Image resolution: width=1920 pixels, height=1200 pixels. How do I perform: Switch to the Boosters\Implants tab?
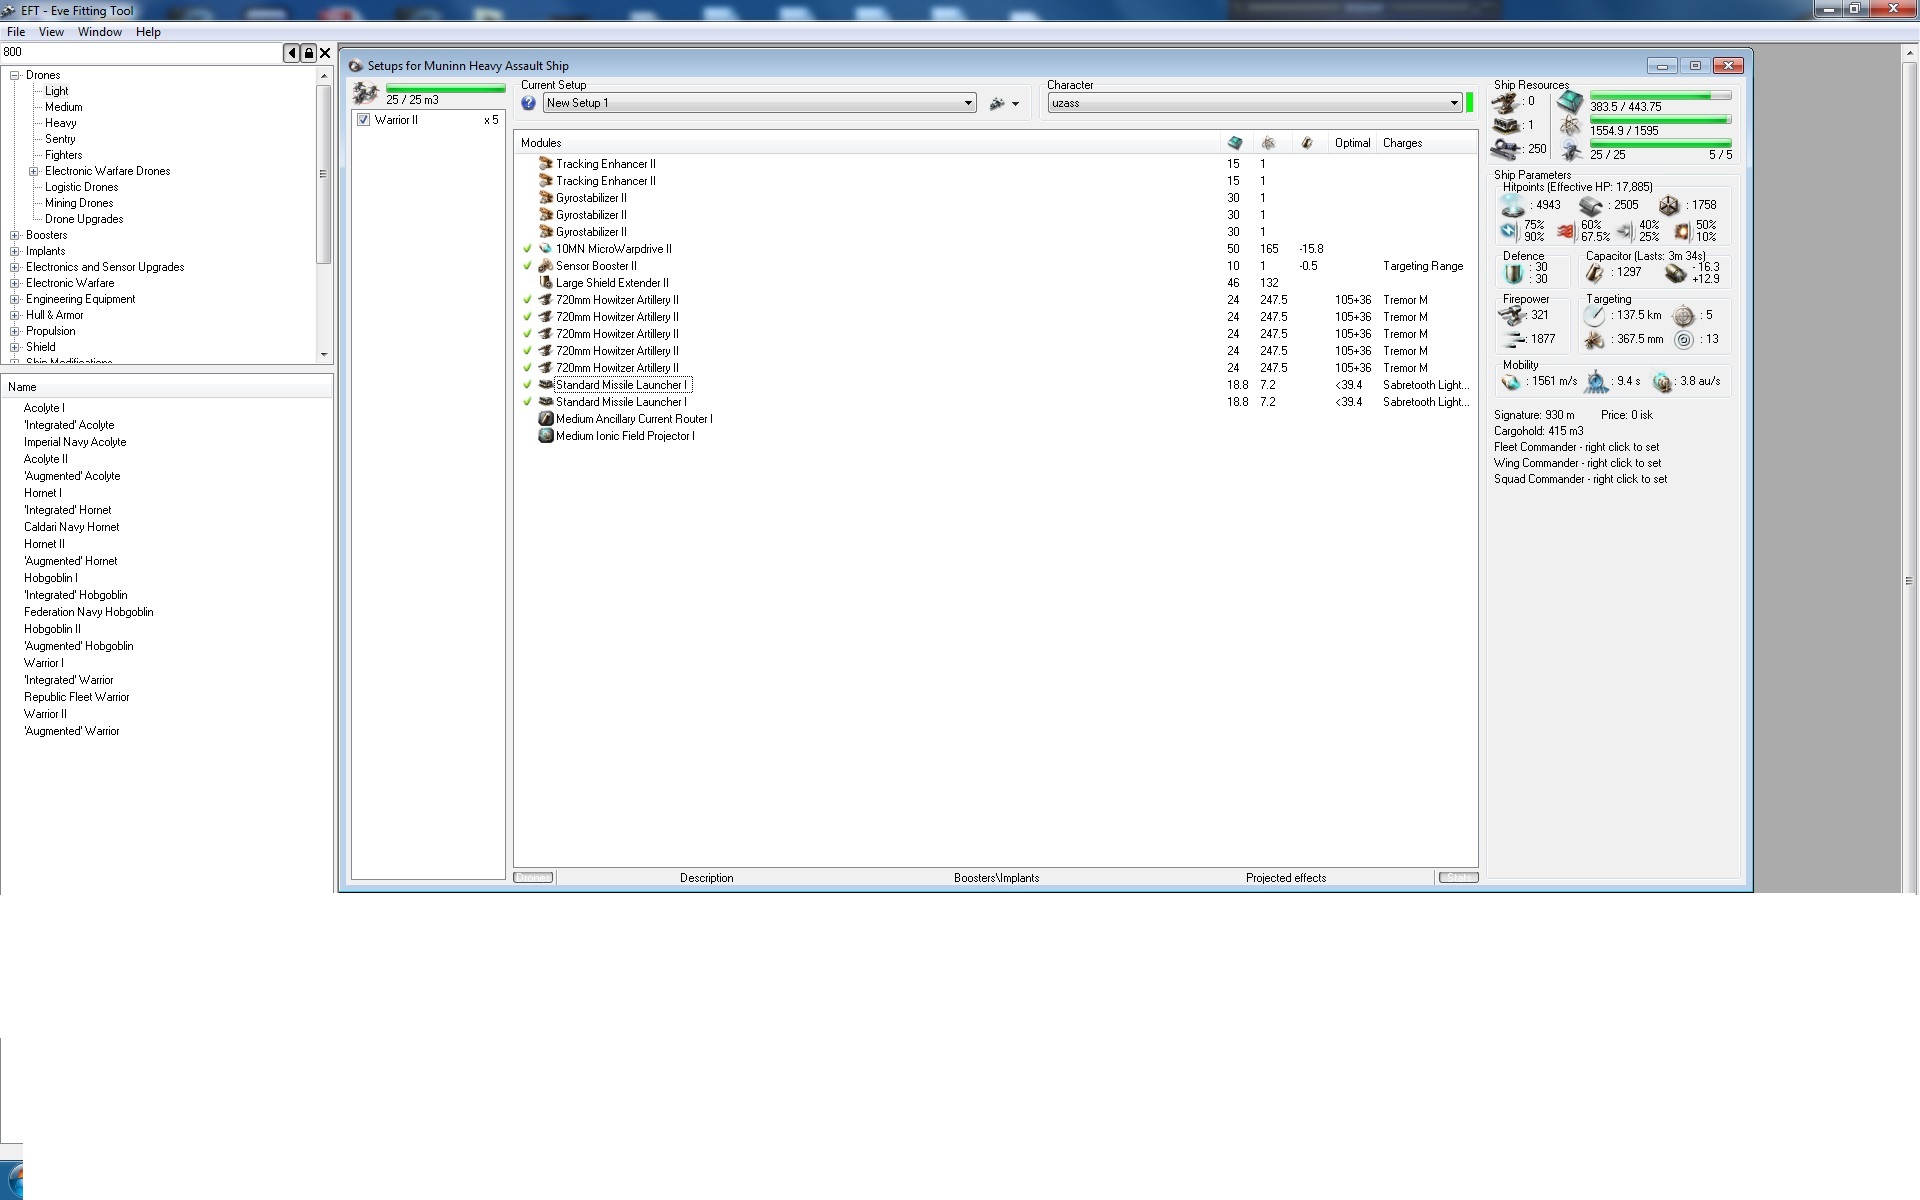pos(996,878)
